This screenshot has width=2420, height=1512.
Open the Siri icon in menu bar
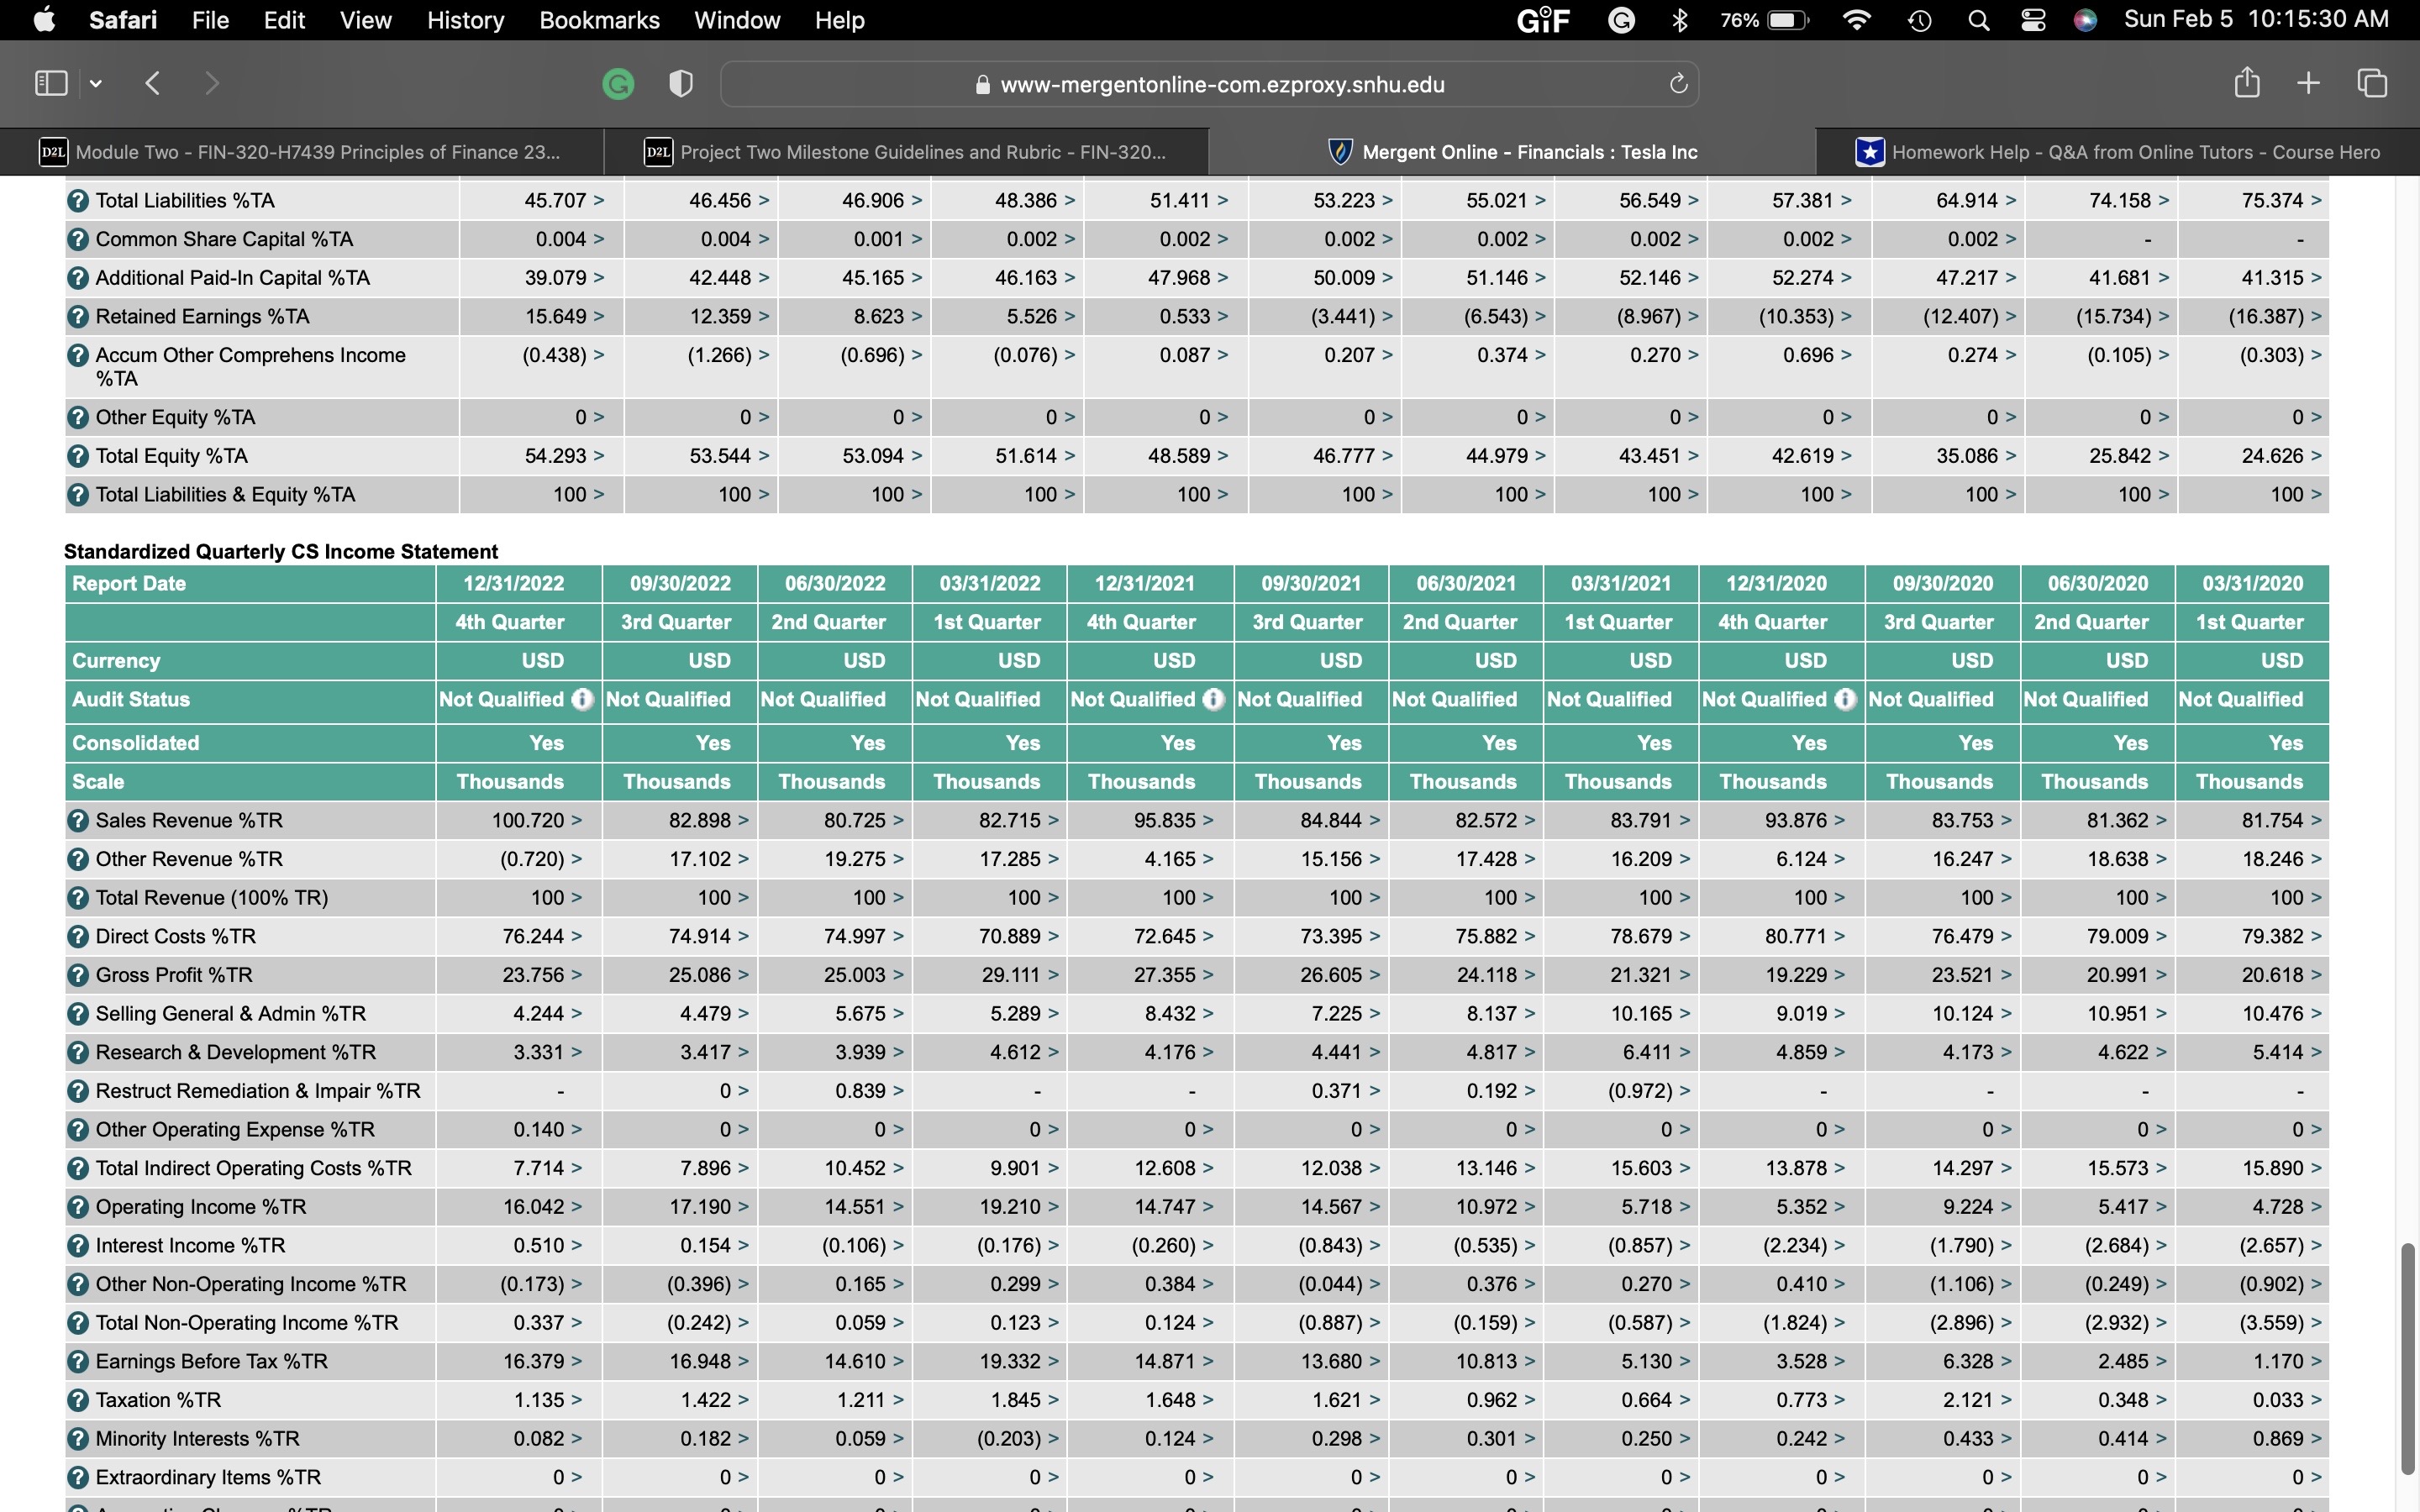click(2085, 20)
